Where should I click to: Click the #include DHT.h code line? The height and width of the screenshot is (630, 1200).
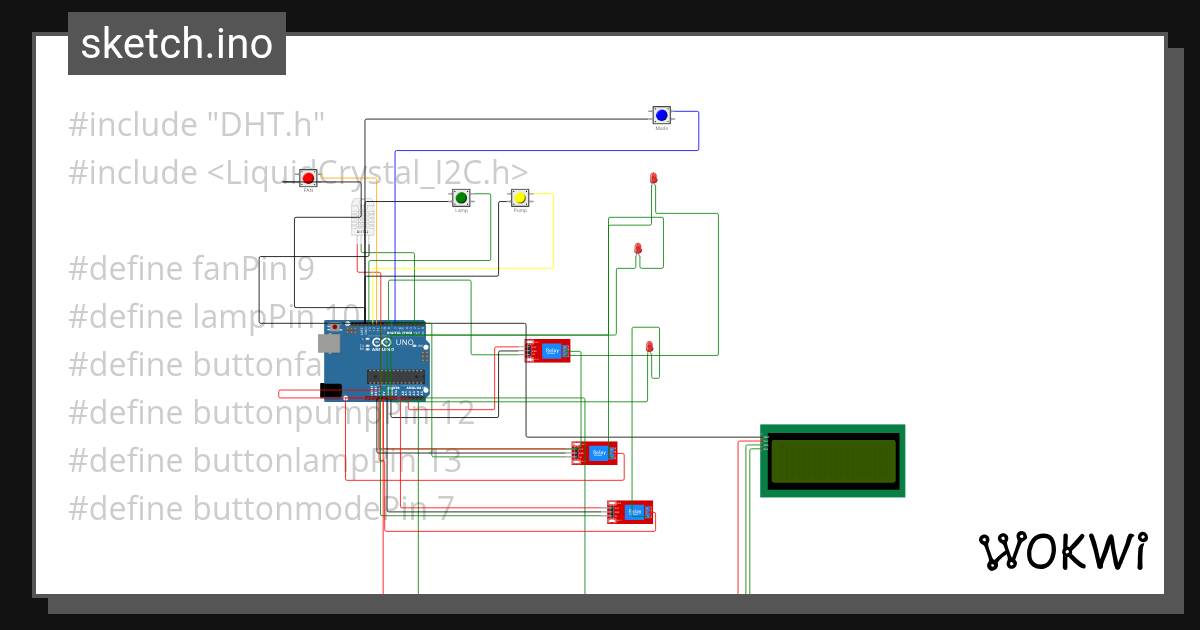point(196,124)
